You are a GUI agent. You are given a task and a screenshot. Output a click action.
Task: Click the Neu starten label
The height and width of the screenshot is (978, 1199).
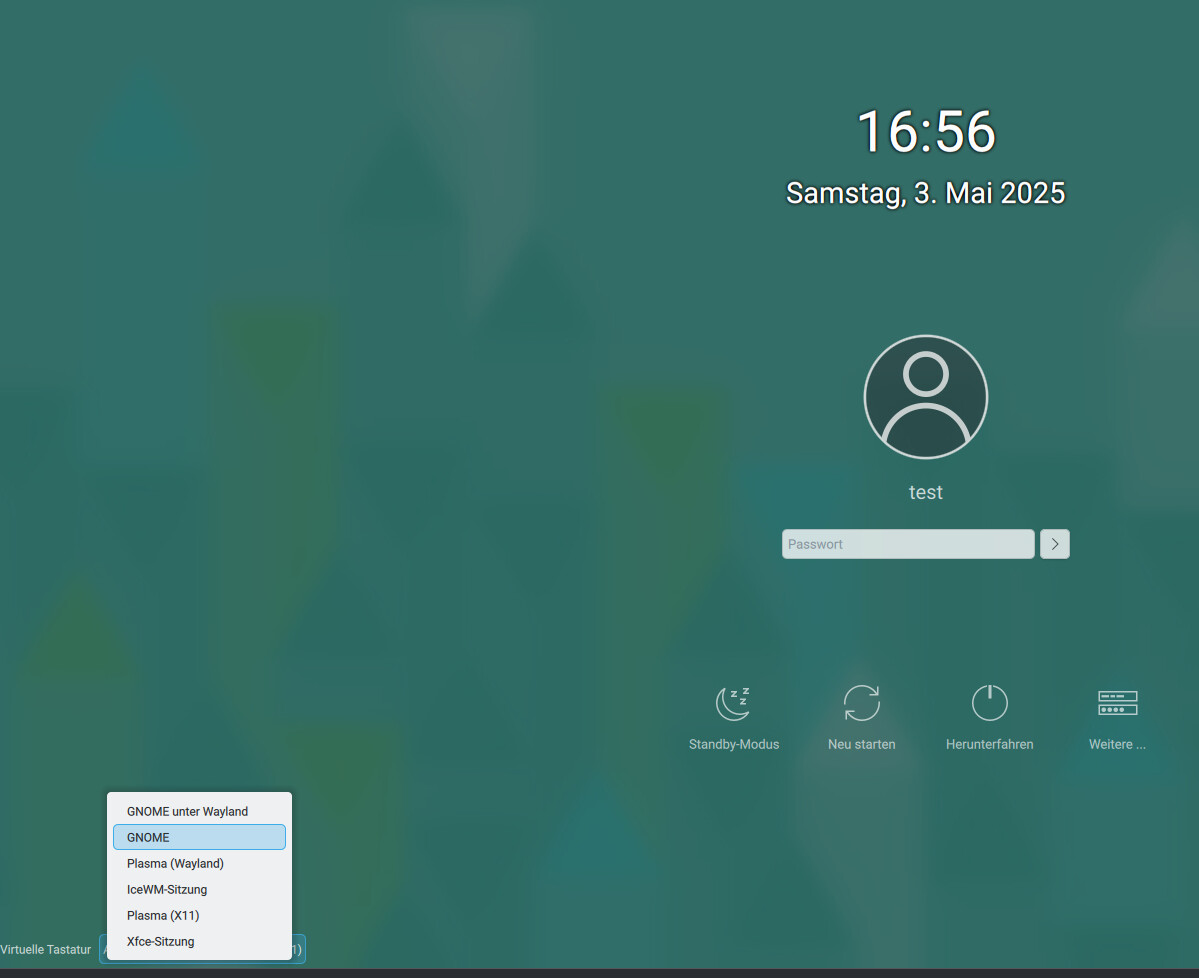(861, 744)
